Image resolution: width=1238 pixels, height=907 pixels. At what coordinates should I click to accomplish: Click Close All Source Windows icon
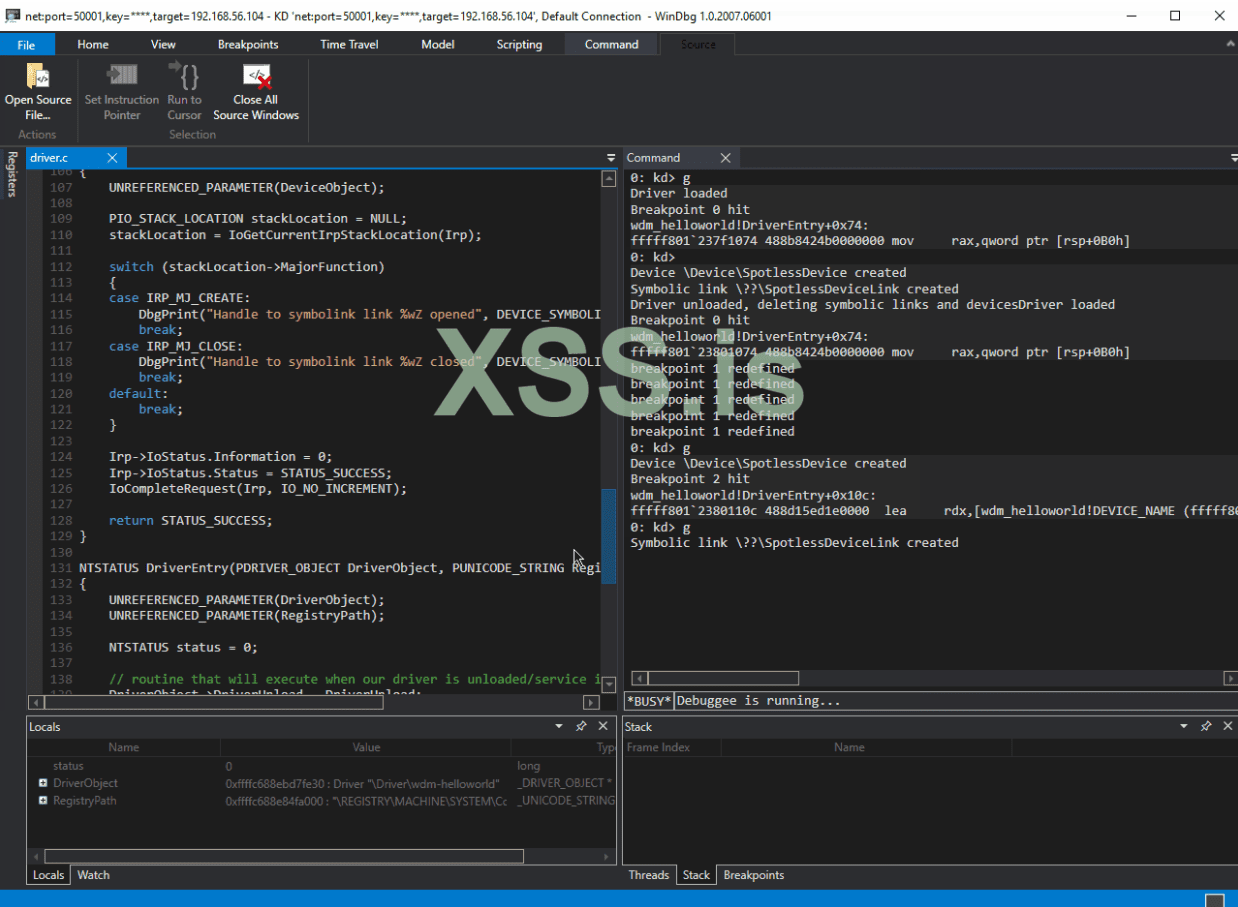tap(256, 77)
